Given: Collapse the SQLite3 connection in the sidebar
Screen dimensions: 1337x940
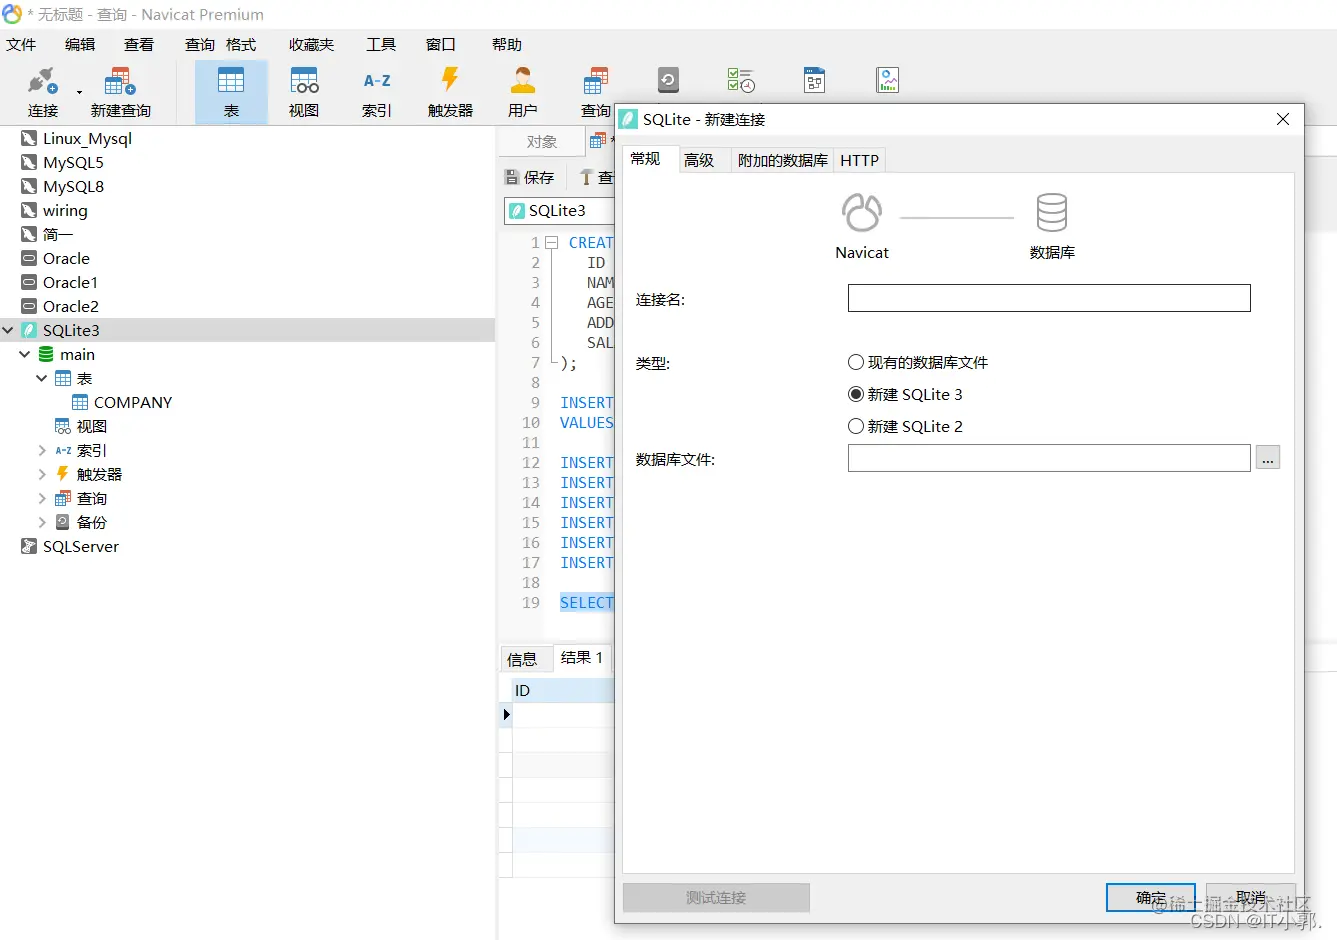Looking at the screenshot, I should 8,330.
